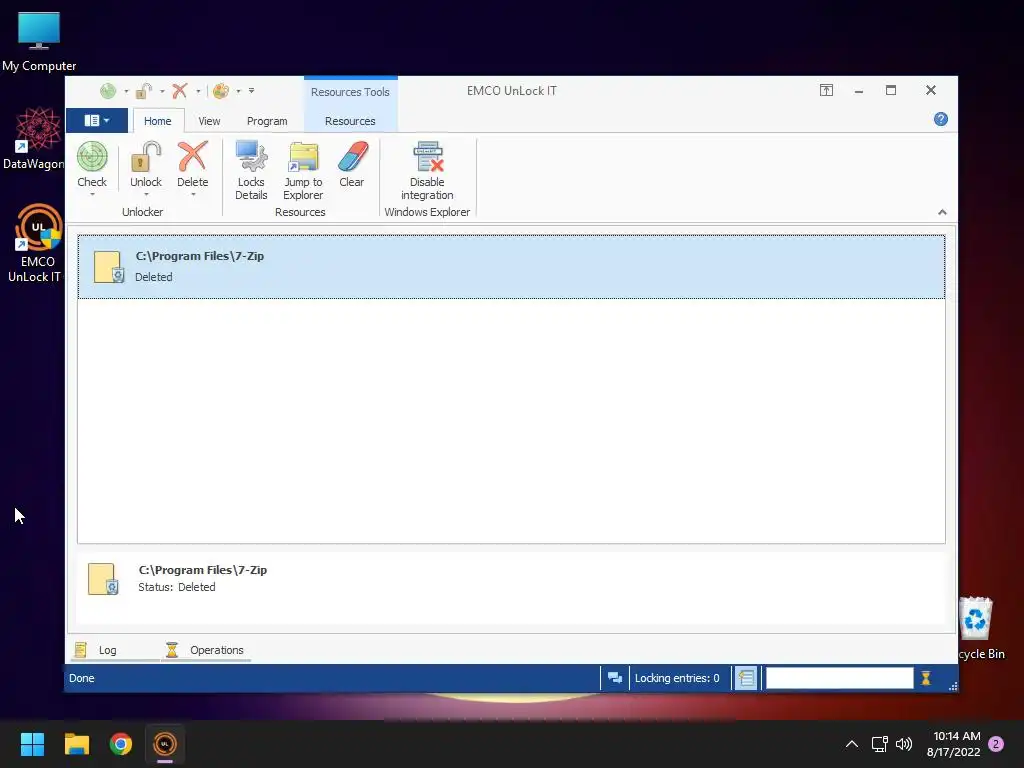The width and height of the screenshot is (1024, 768).
Task: Click Locking entries: 0 status text
Action: point(677,678)
